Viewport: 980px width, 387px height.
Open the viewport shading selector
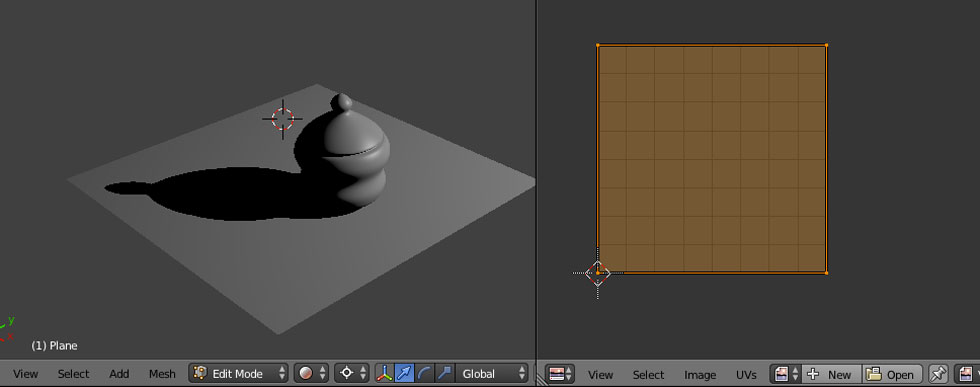click(x=311, y=374)
